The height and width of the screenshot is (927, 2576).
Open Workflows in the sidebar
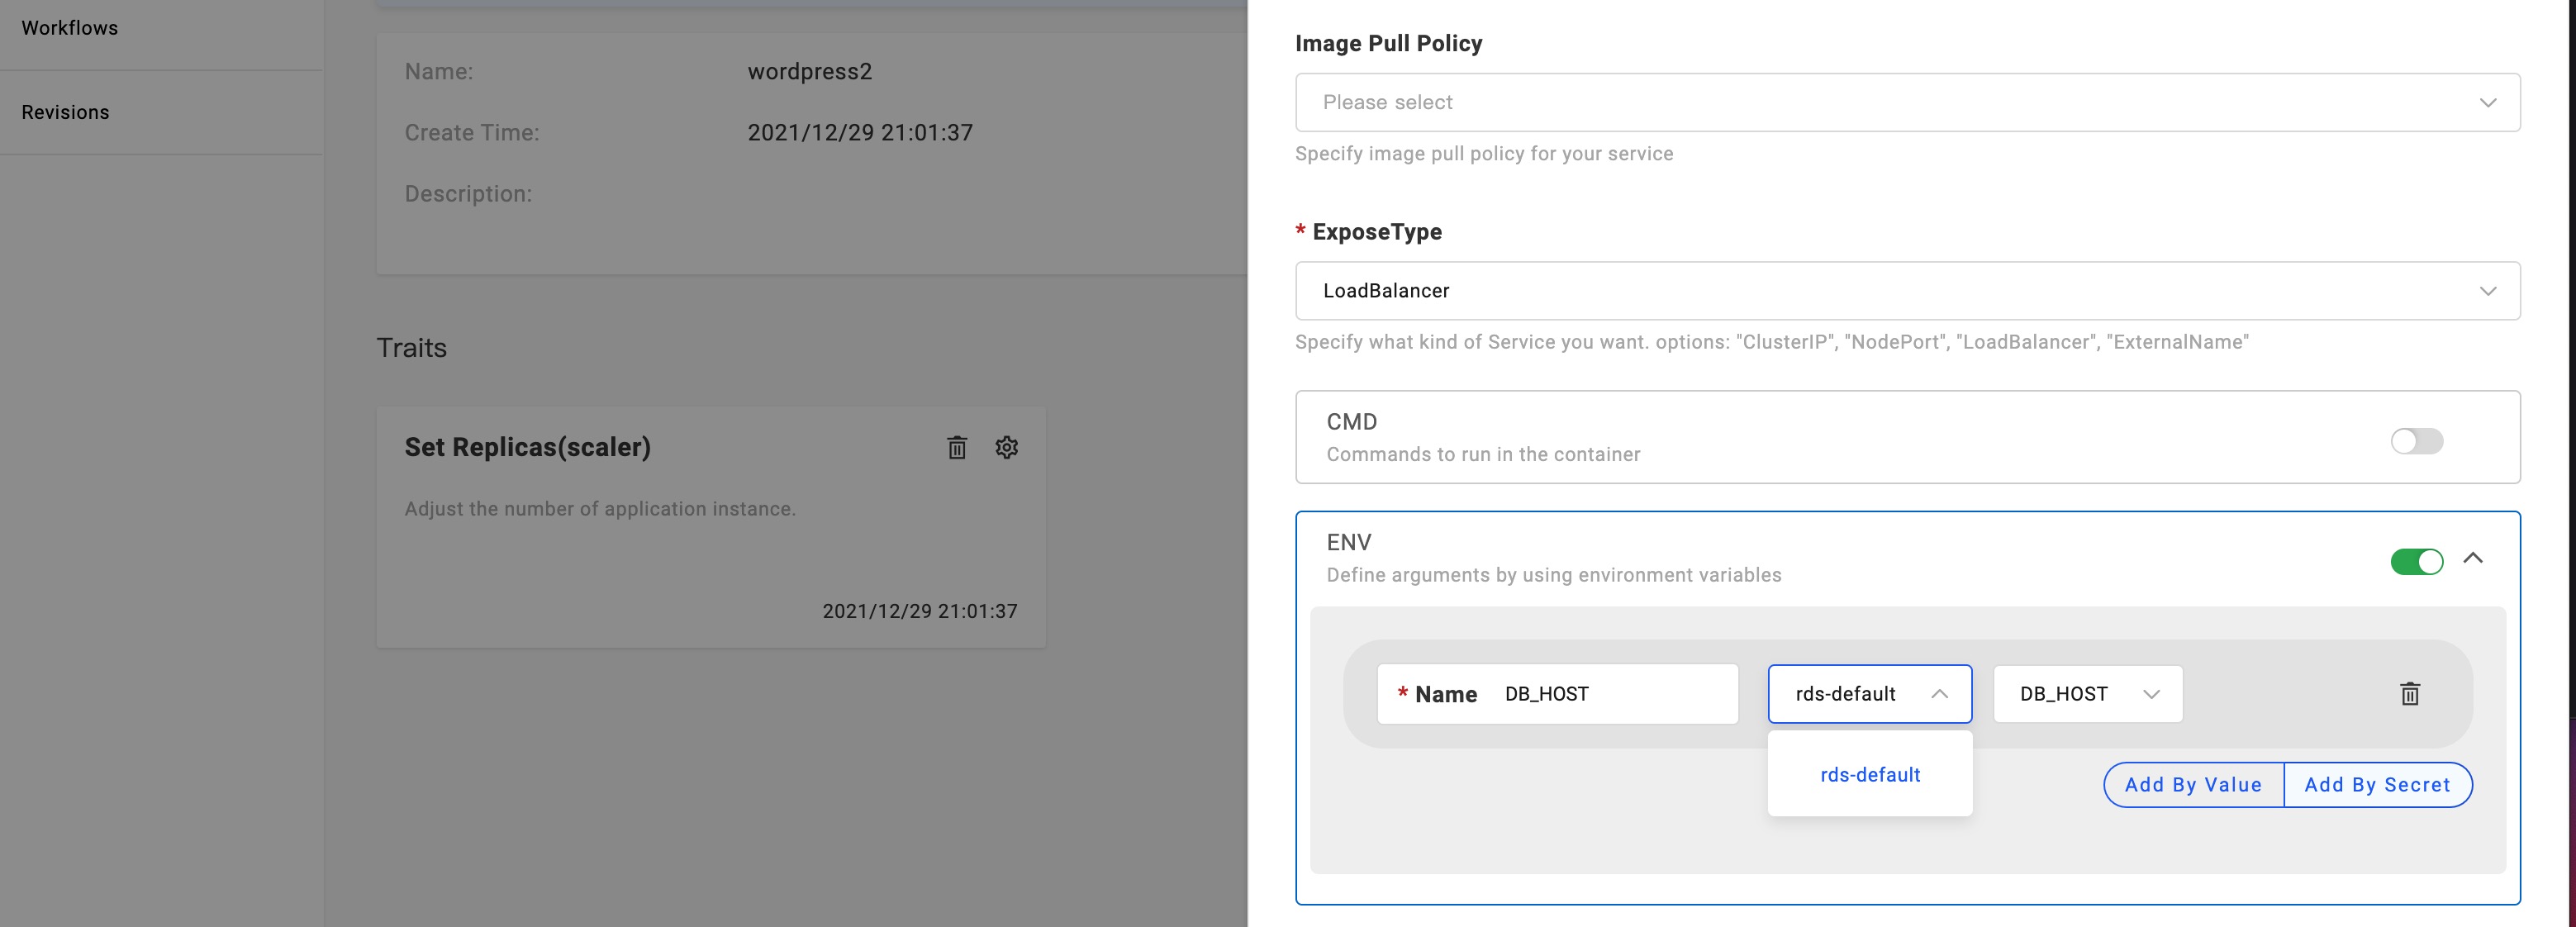[70, 28]
